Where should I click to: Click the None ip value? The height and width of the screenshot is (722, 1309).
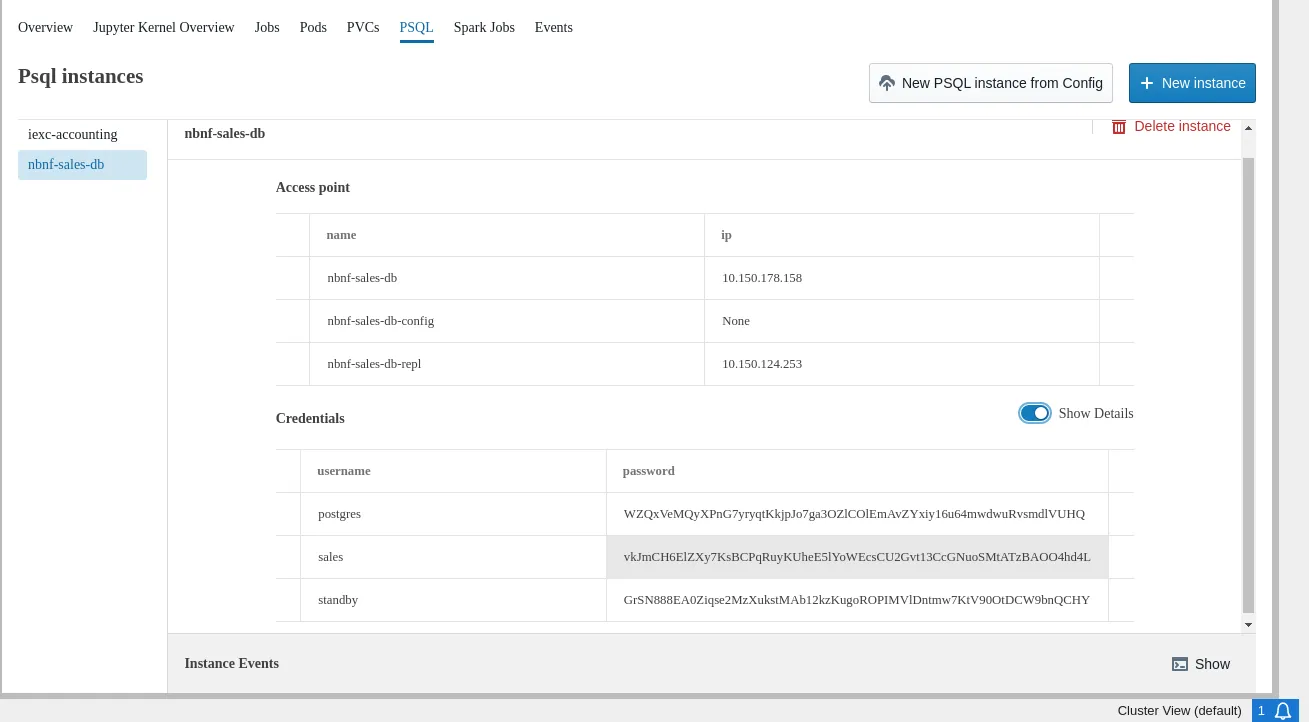[x=736, y=321]
